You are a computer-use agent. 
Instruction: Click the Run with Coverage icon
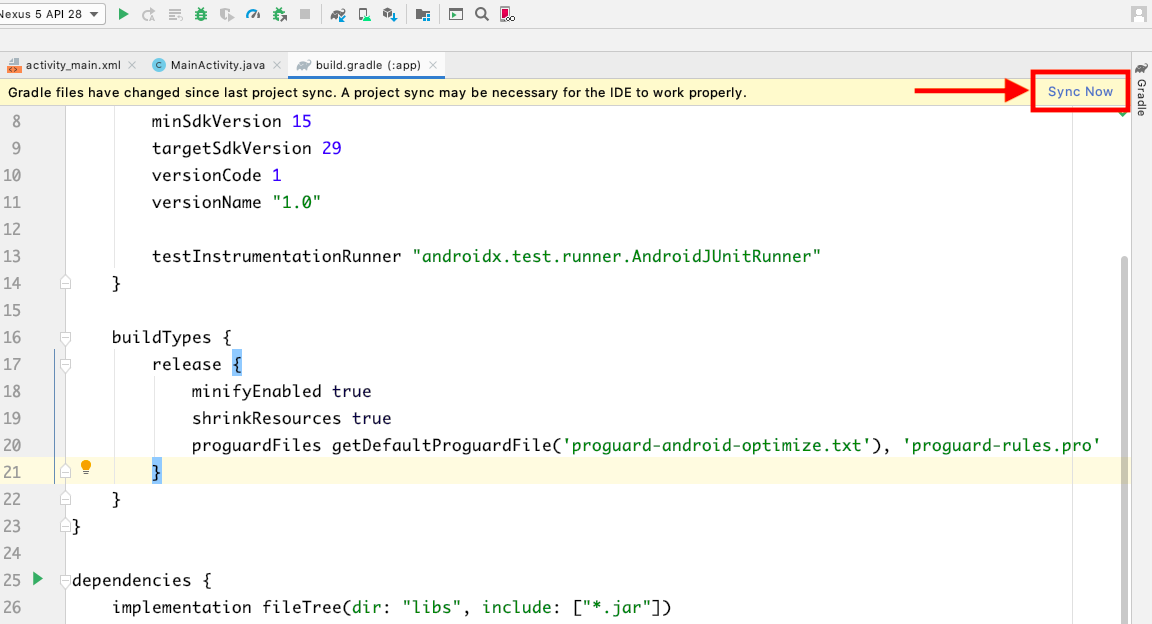pos(227,14)
